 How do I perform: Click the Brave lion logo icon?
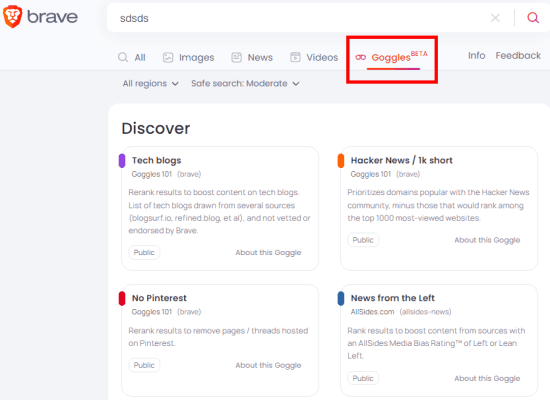point(12,16)
